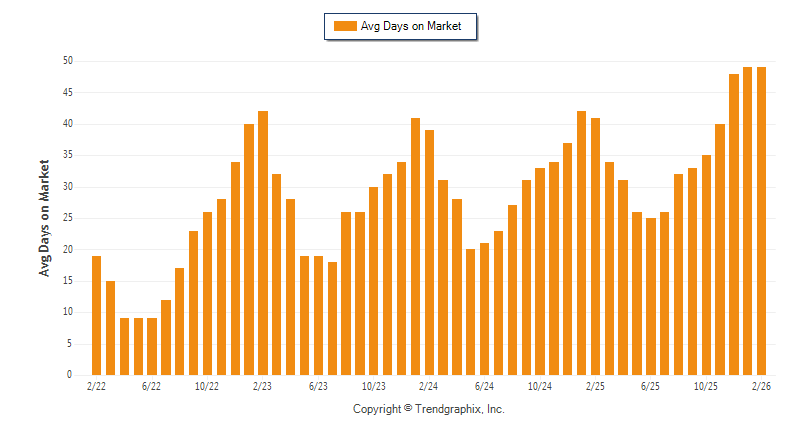Select the last bar above the 2/26 label
Image resolution: width=800 pixels, height=434 pixels.
[x=761, y=221]
